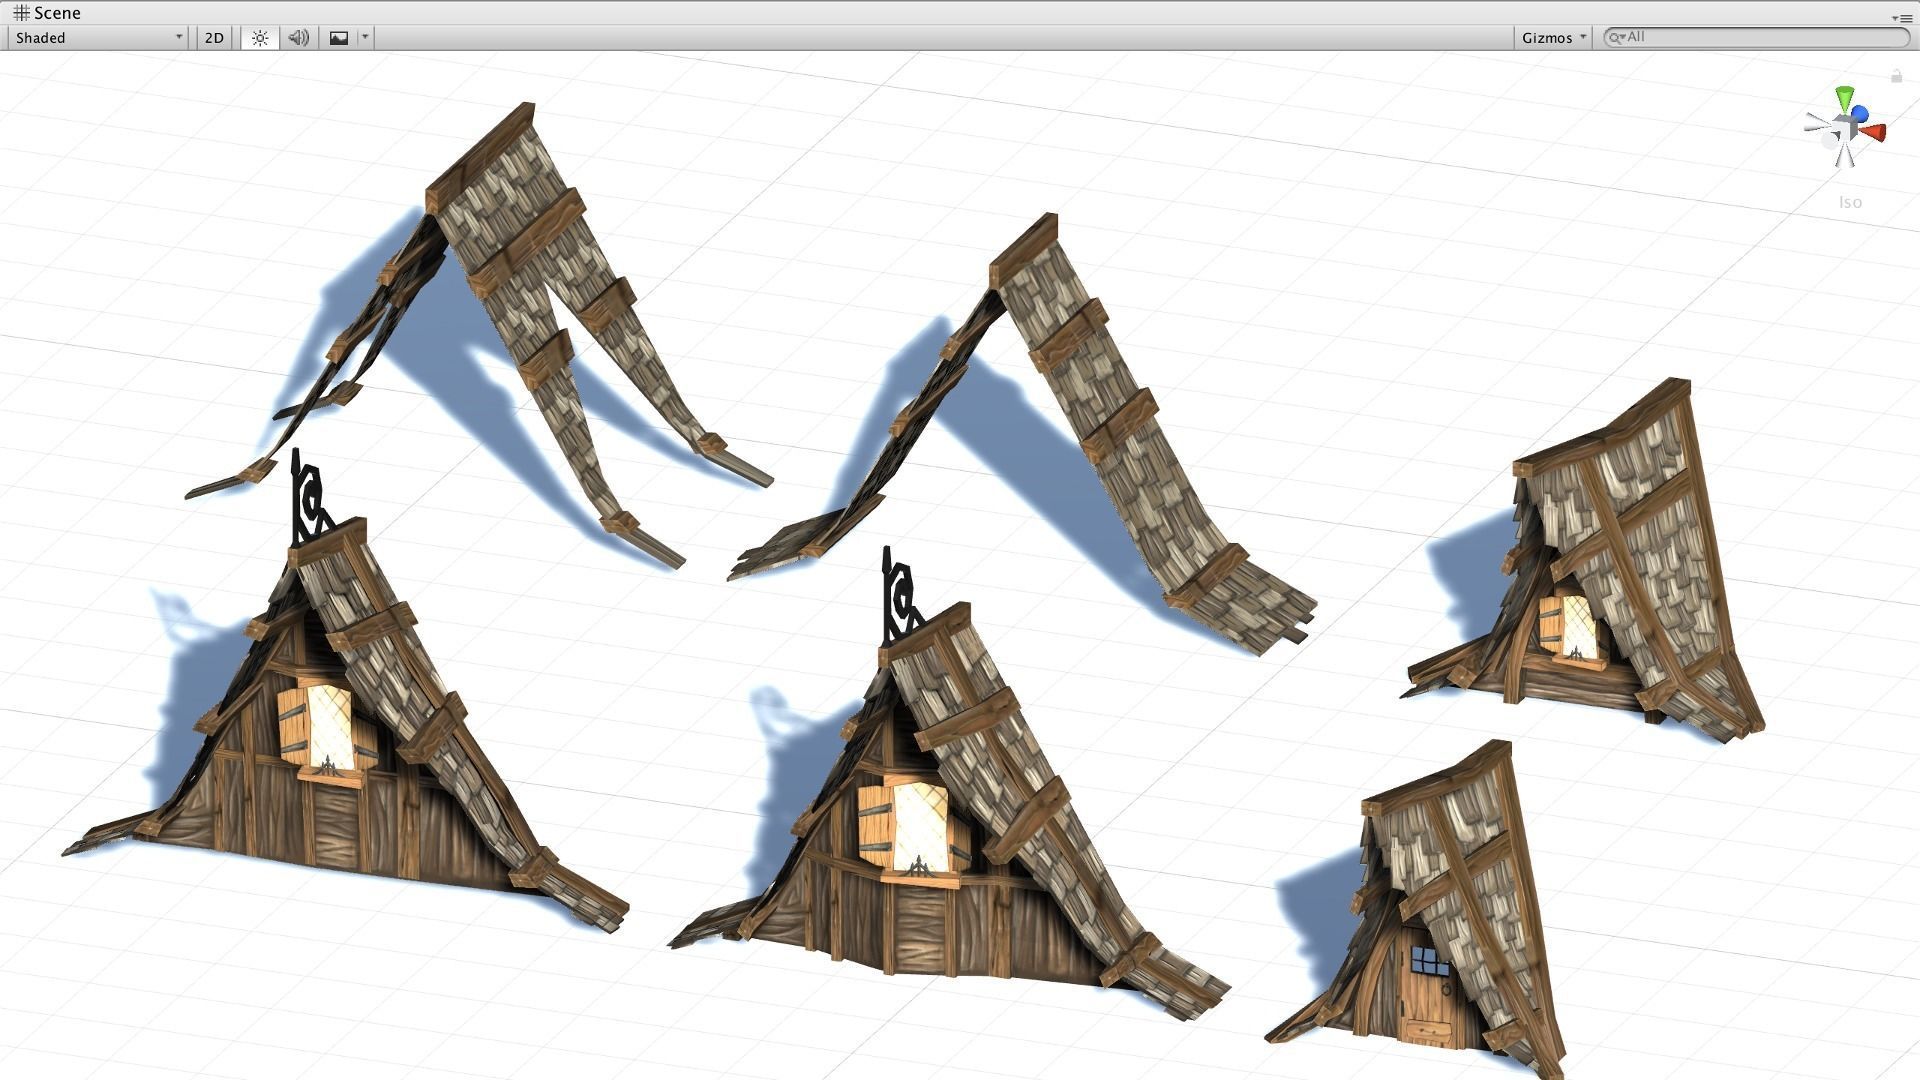The image size is (1920, 1080).
Task: Open effects dropdown arrow beside image icon
Action: click(x=365, y=38)
